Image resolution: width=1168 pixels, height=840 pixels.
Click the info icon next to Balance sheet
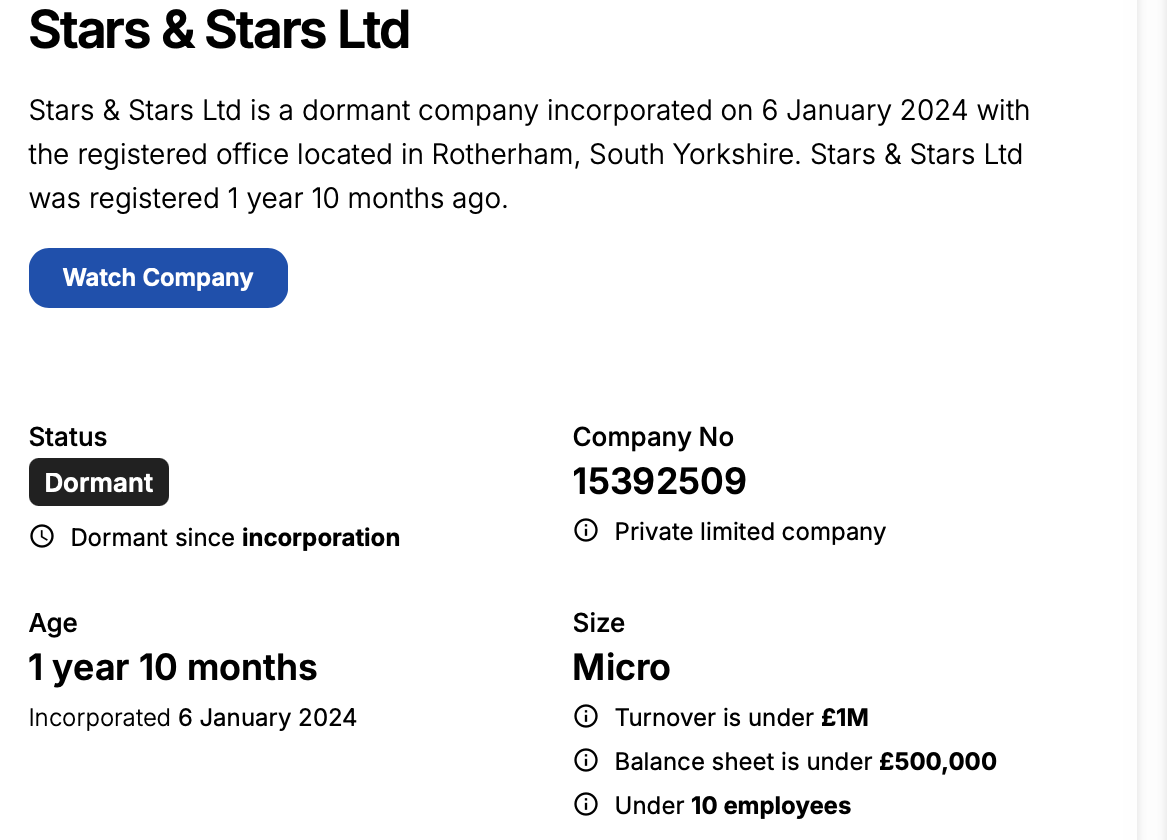click(x=586, y=761)
